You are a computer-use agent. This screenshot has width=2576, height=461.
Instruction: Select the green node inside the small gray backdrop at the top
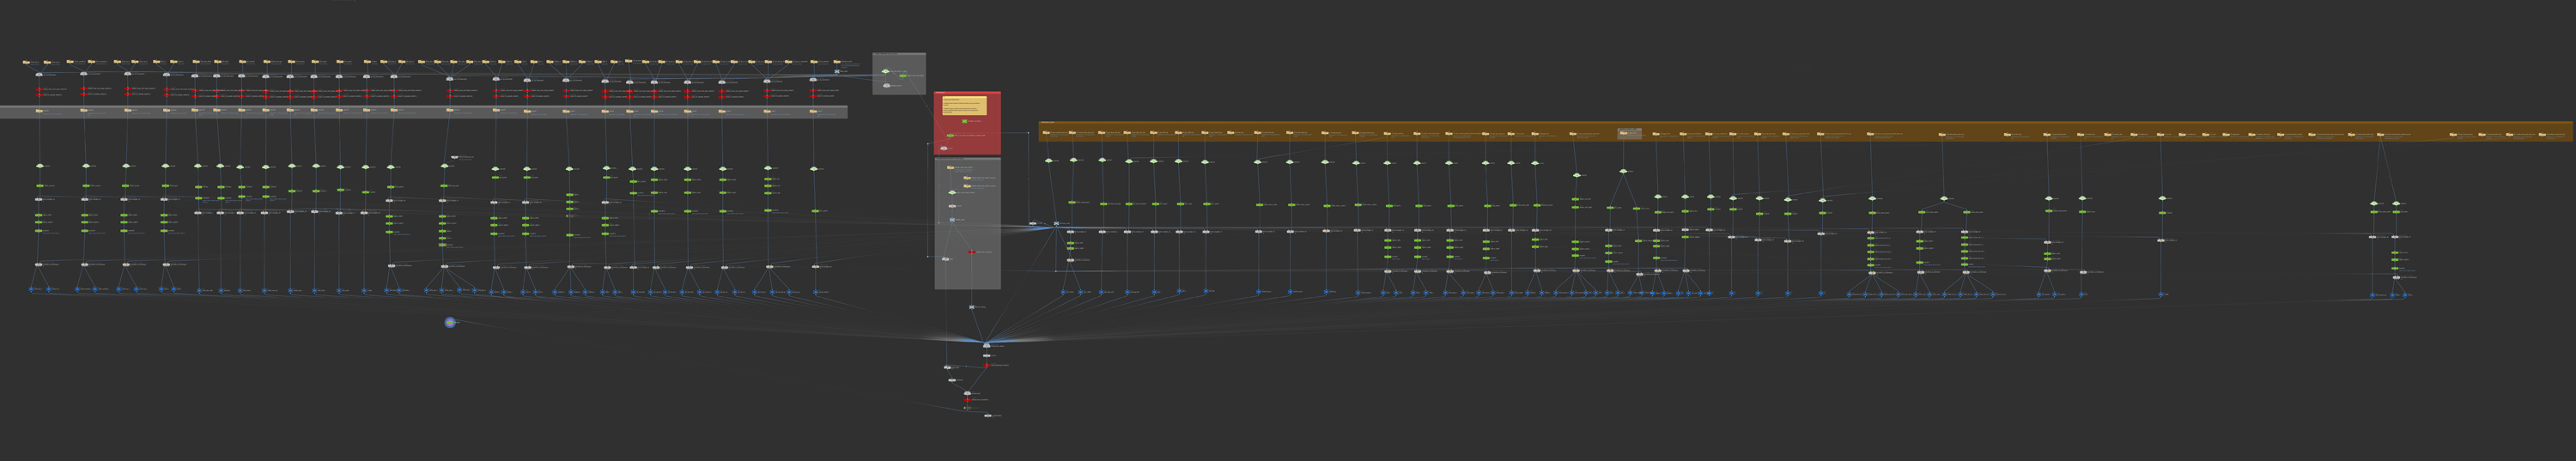(x=902, y=76)
